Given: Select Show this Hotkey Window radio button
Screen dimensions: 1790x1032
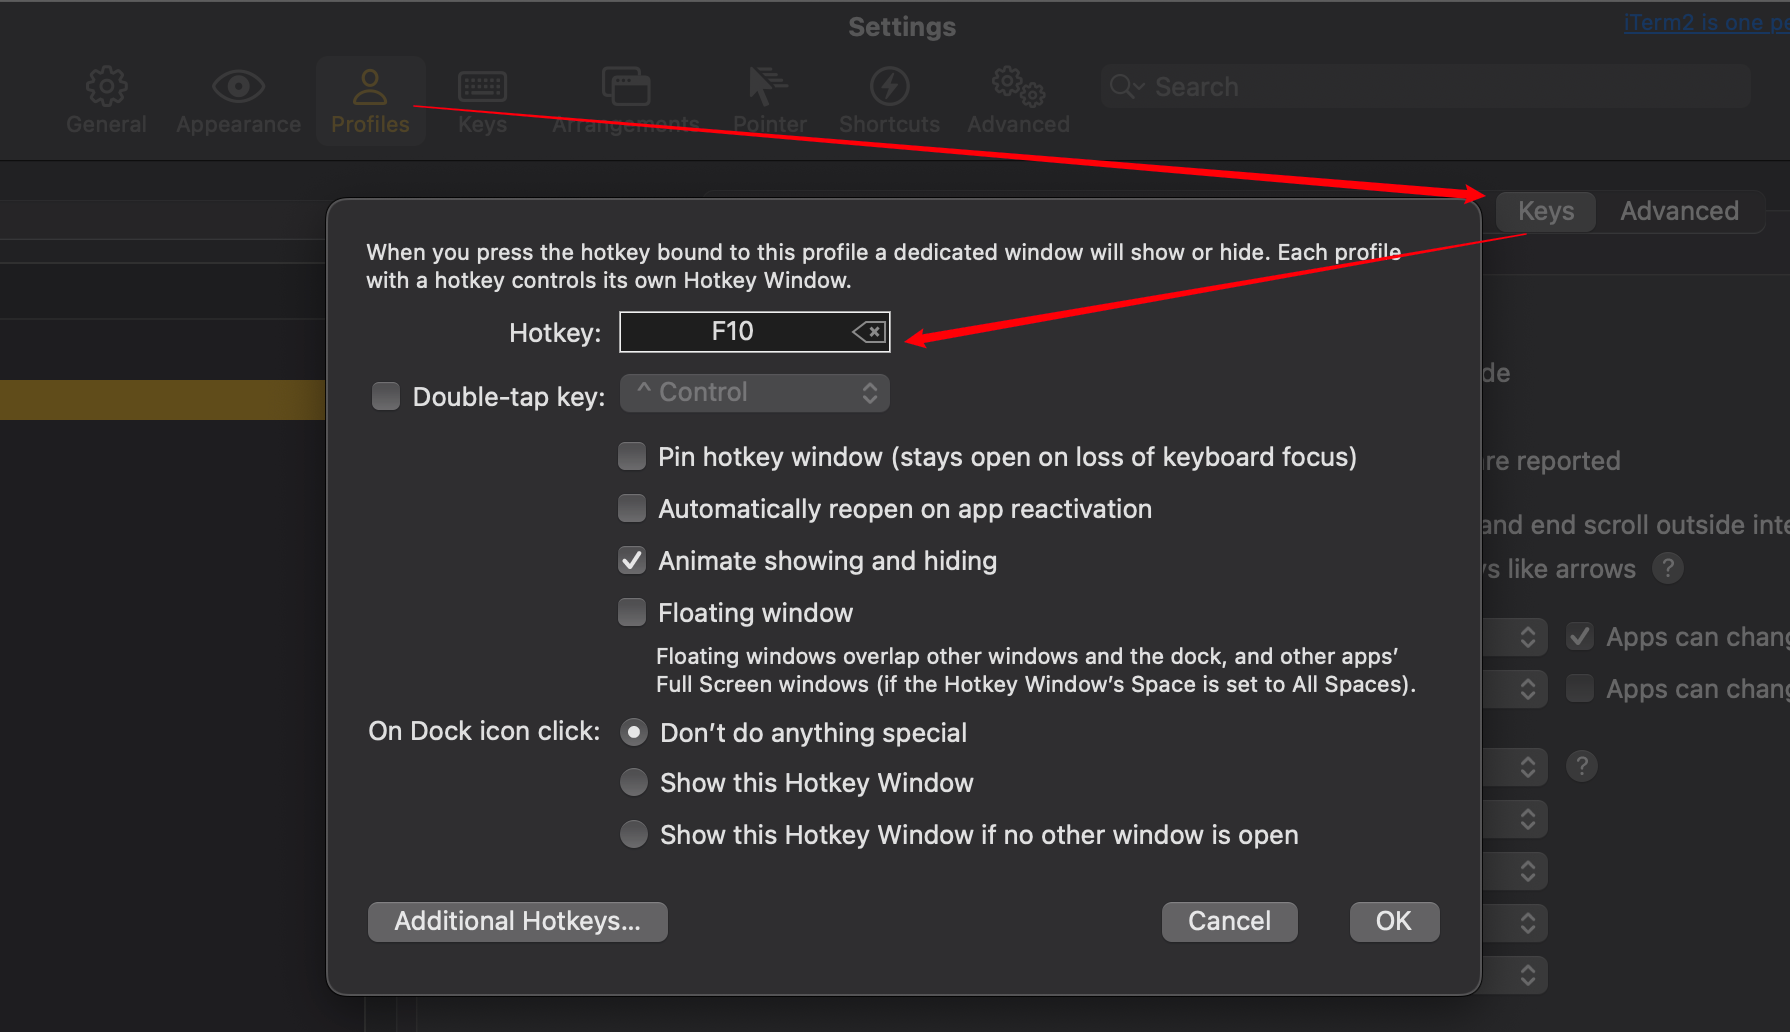Looking at the screenshot, I should (x=634, y=783).
